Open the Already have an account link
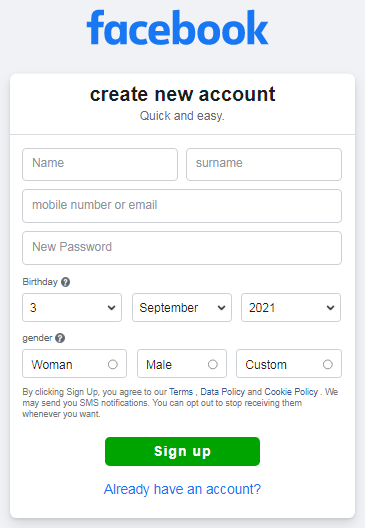 coord(182,489)
